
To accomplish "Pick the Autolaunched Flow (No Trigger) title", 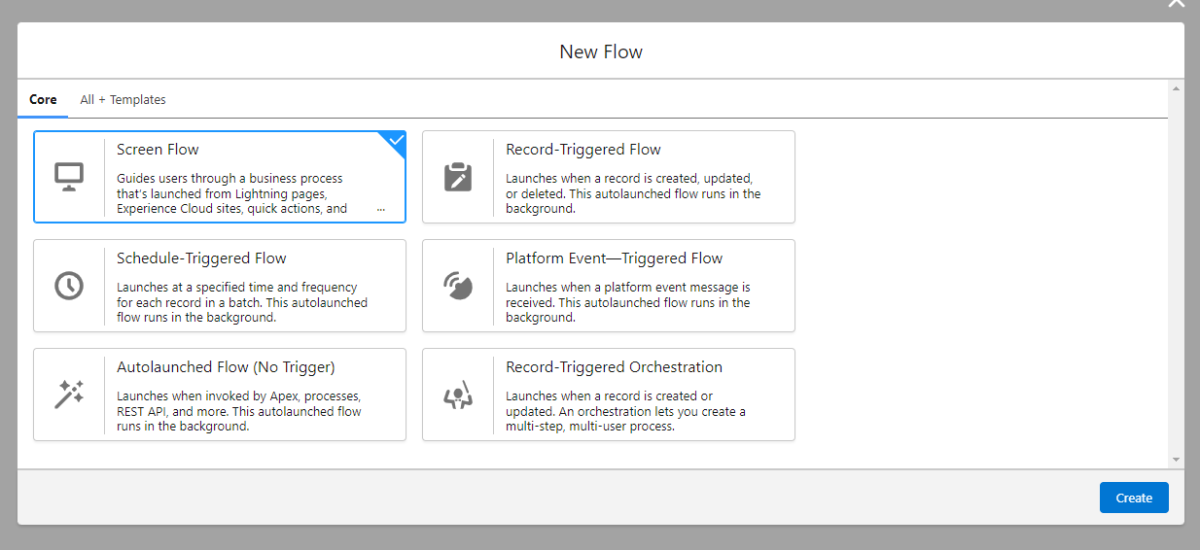I will [225, 368].
